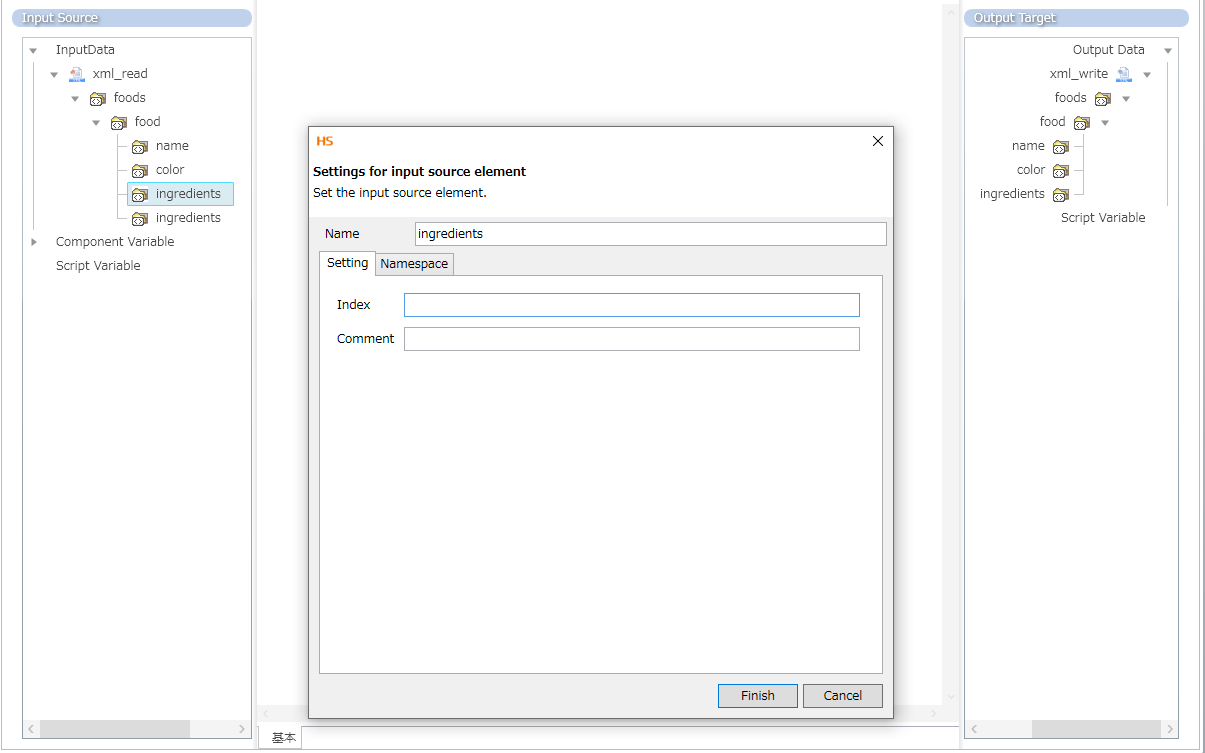Click the ingredients element icon in Output Target
This screenshot has width=1205, height=753.
pos(1060,194)
